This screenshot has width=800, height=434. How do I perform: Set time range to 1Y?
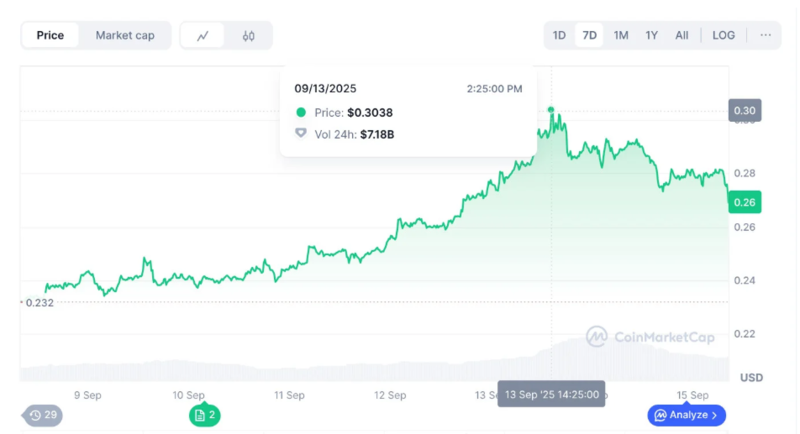[651, 35]
